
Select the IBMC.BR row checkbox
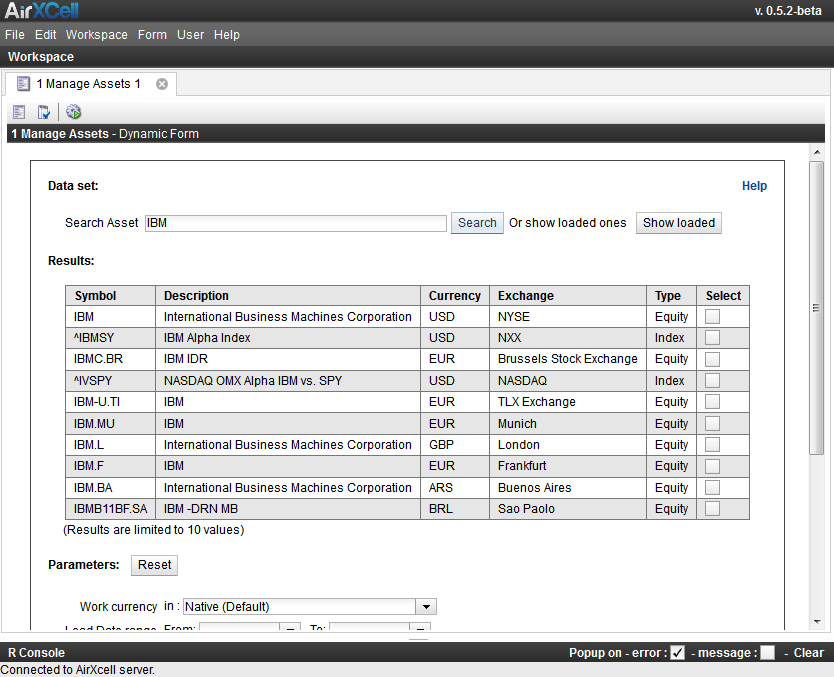tap(712, 359)
